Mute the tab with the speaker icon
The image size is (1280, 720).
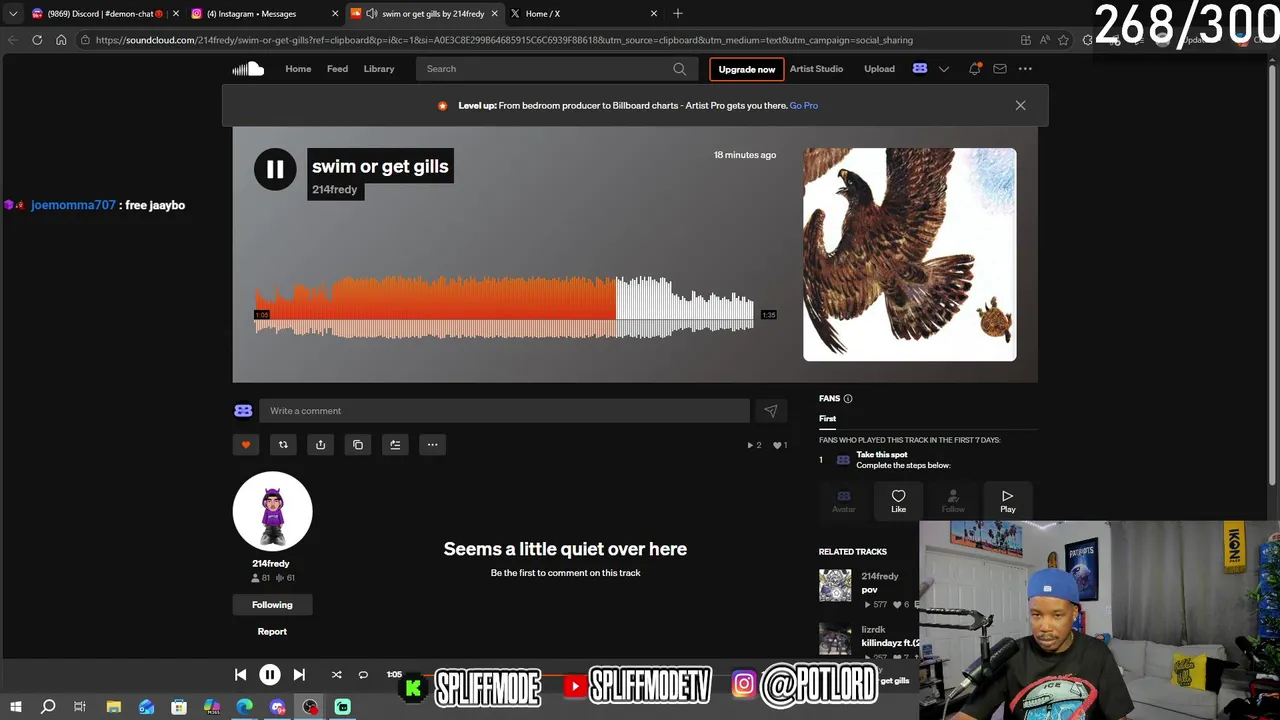tap(372, 14)
